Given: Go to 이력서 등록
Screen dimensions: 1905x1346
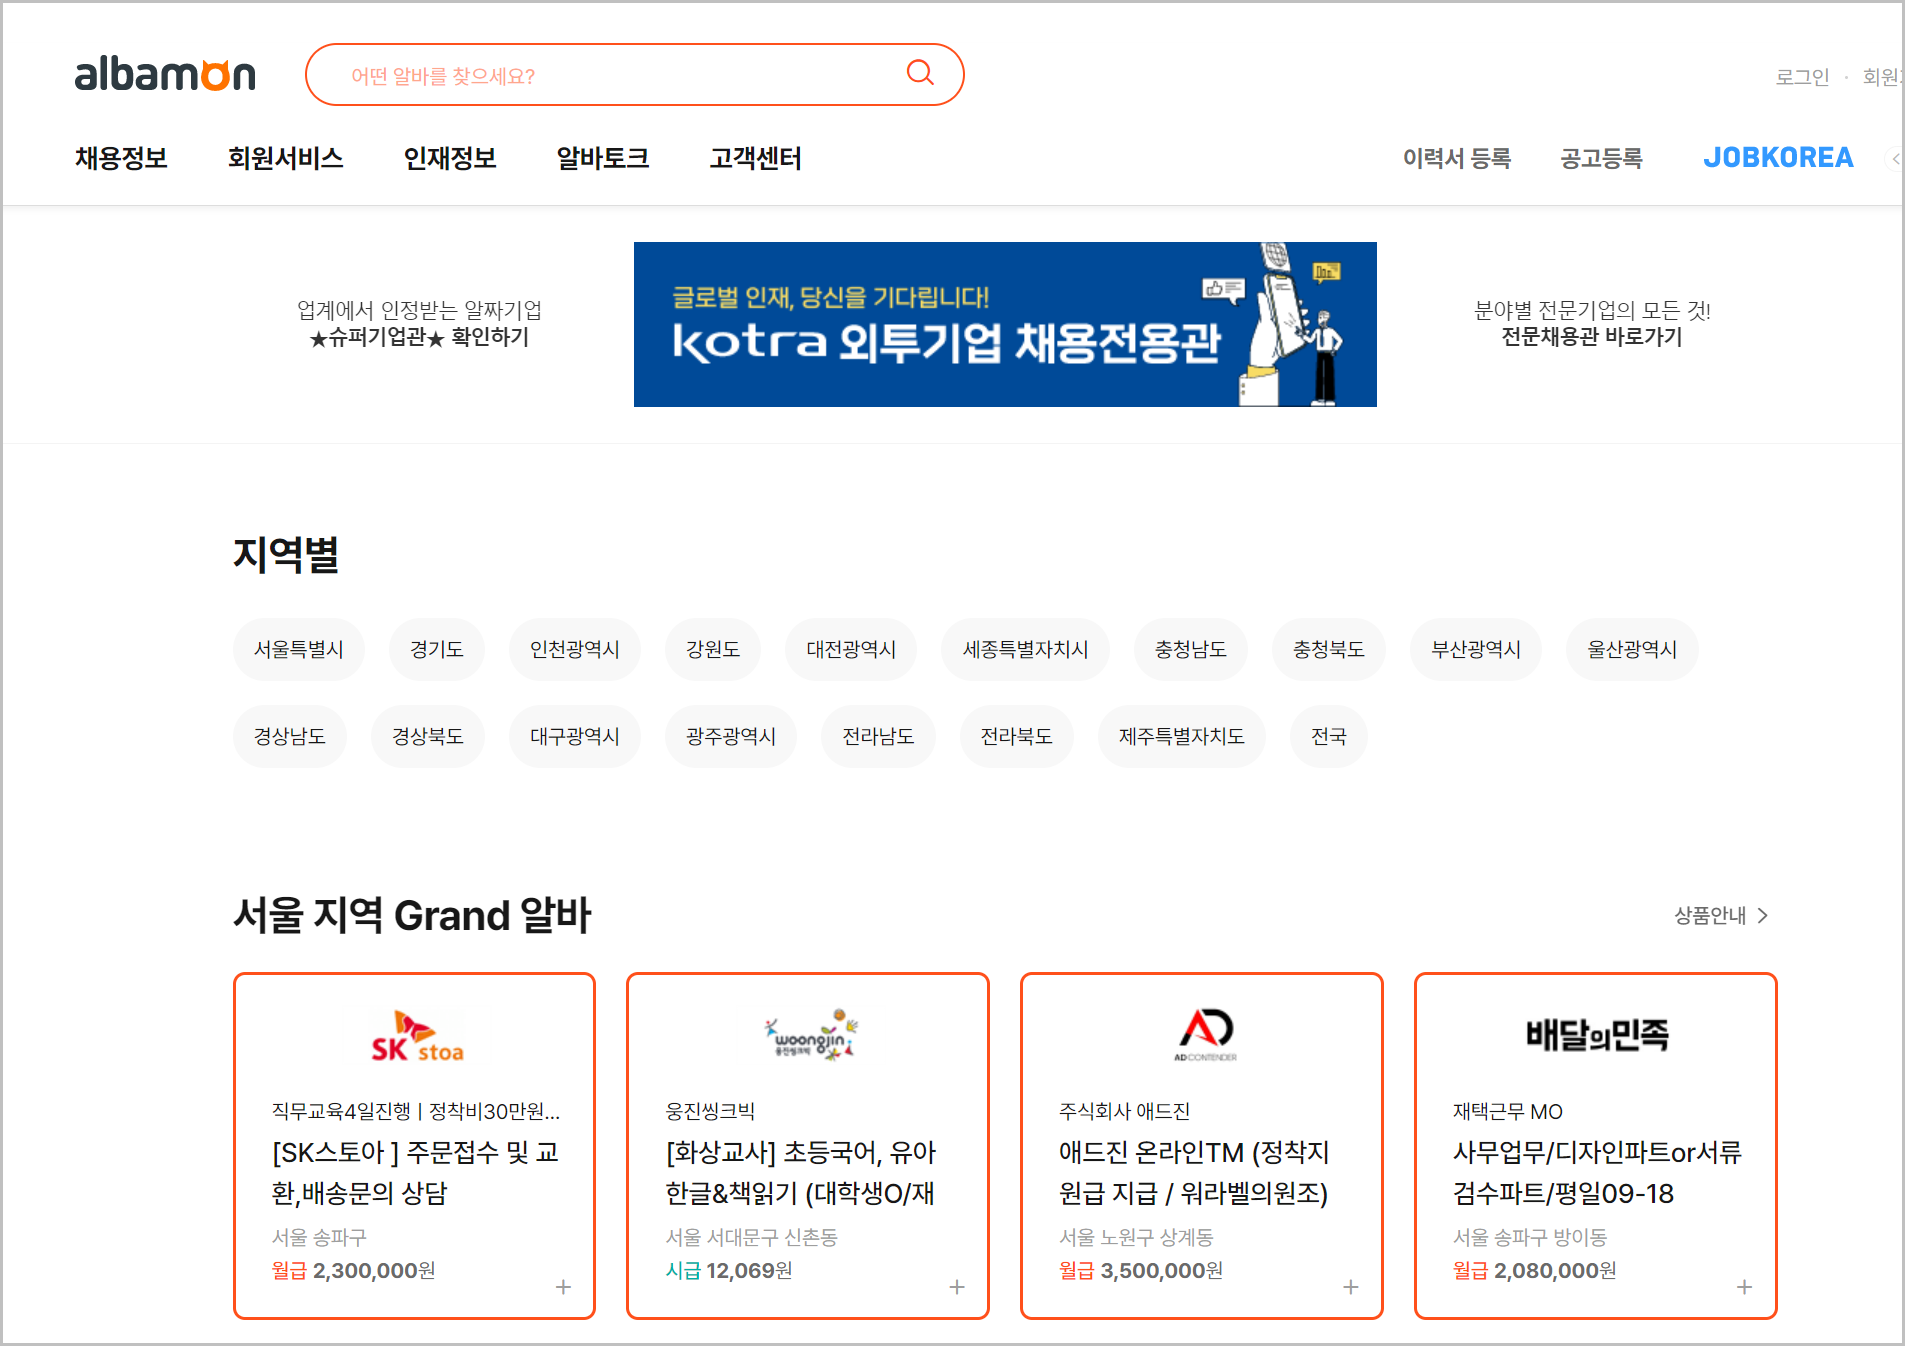Looking at the screenshot, I should (1457, 158).
